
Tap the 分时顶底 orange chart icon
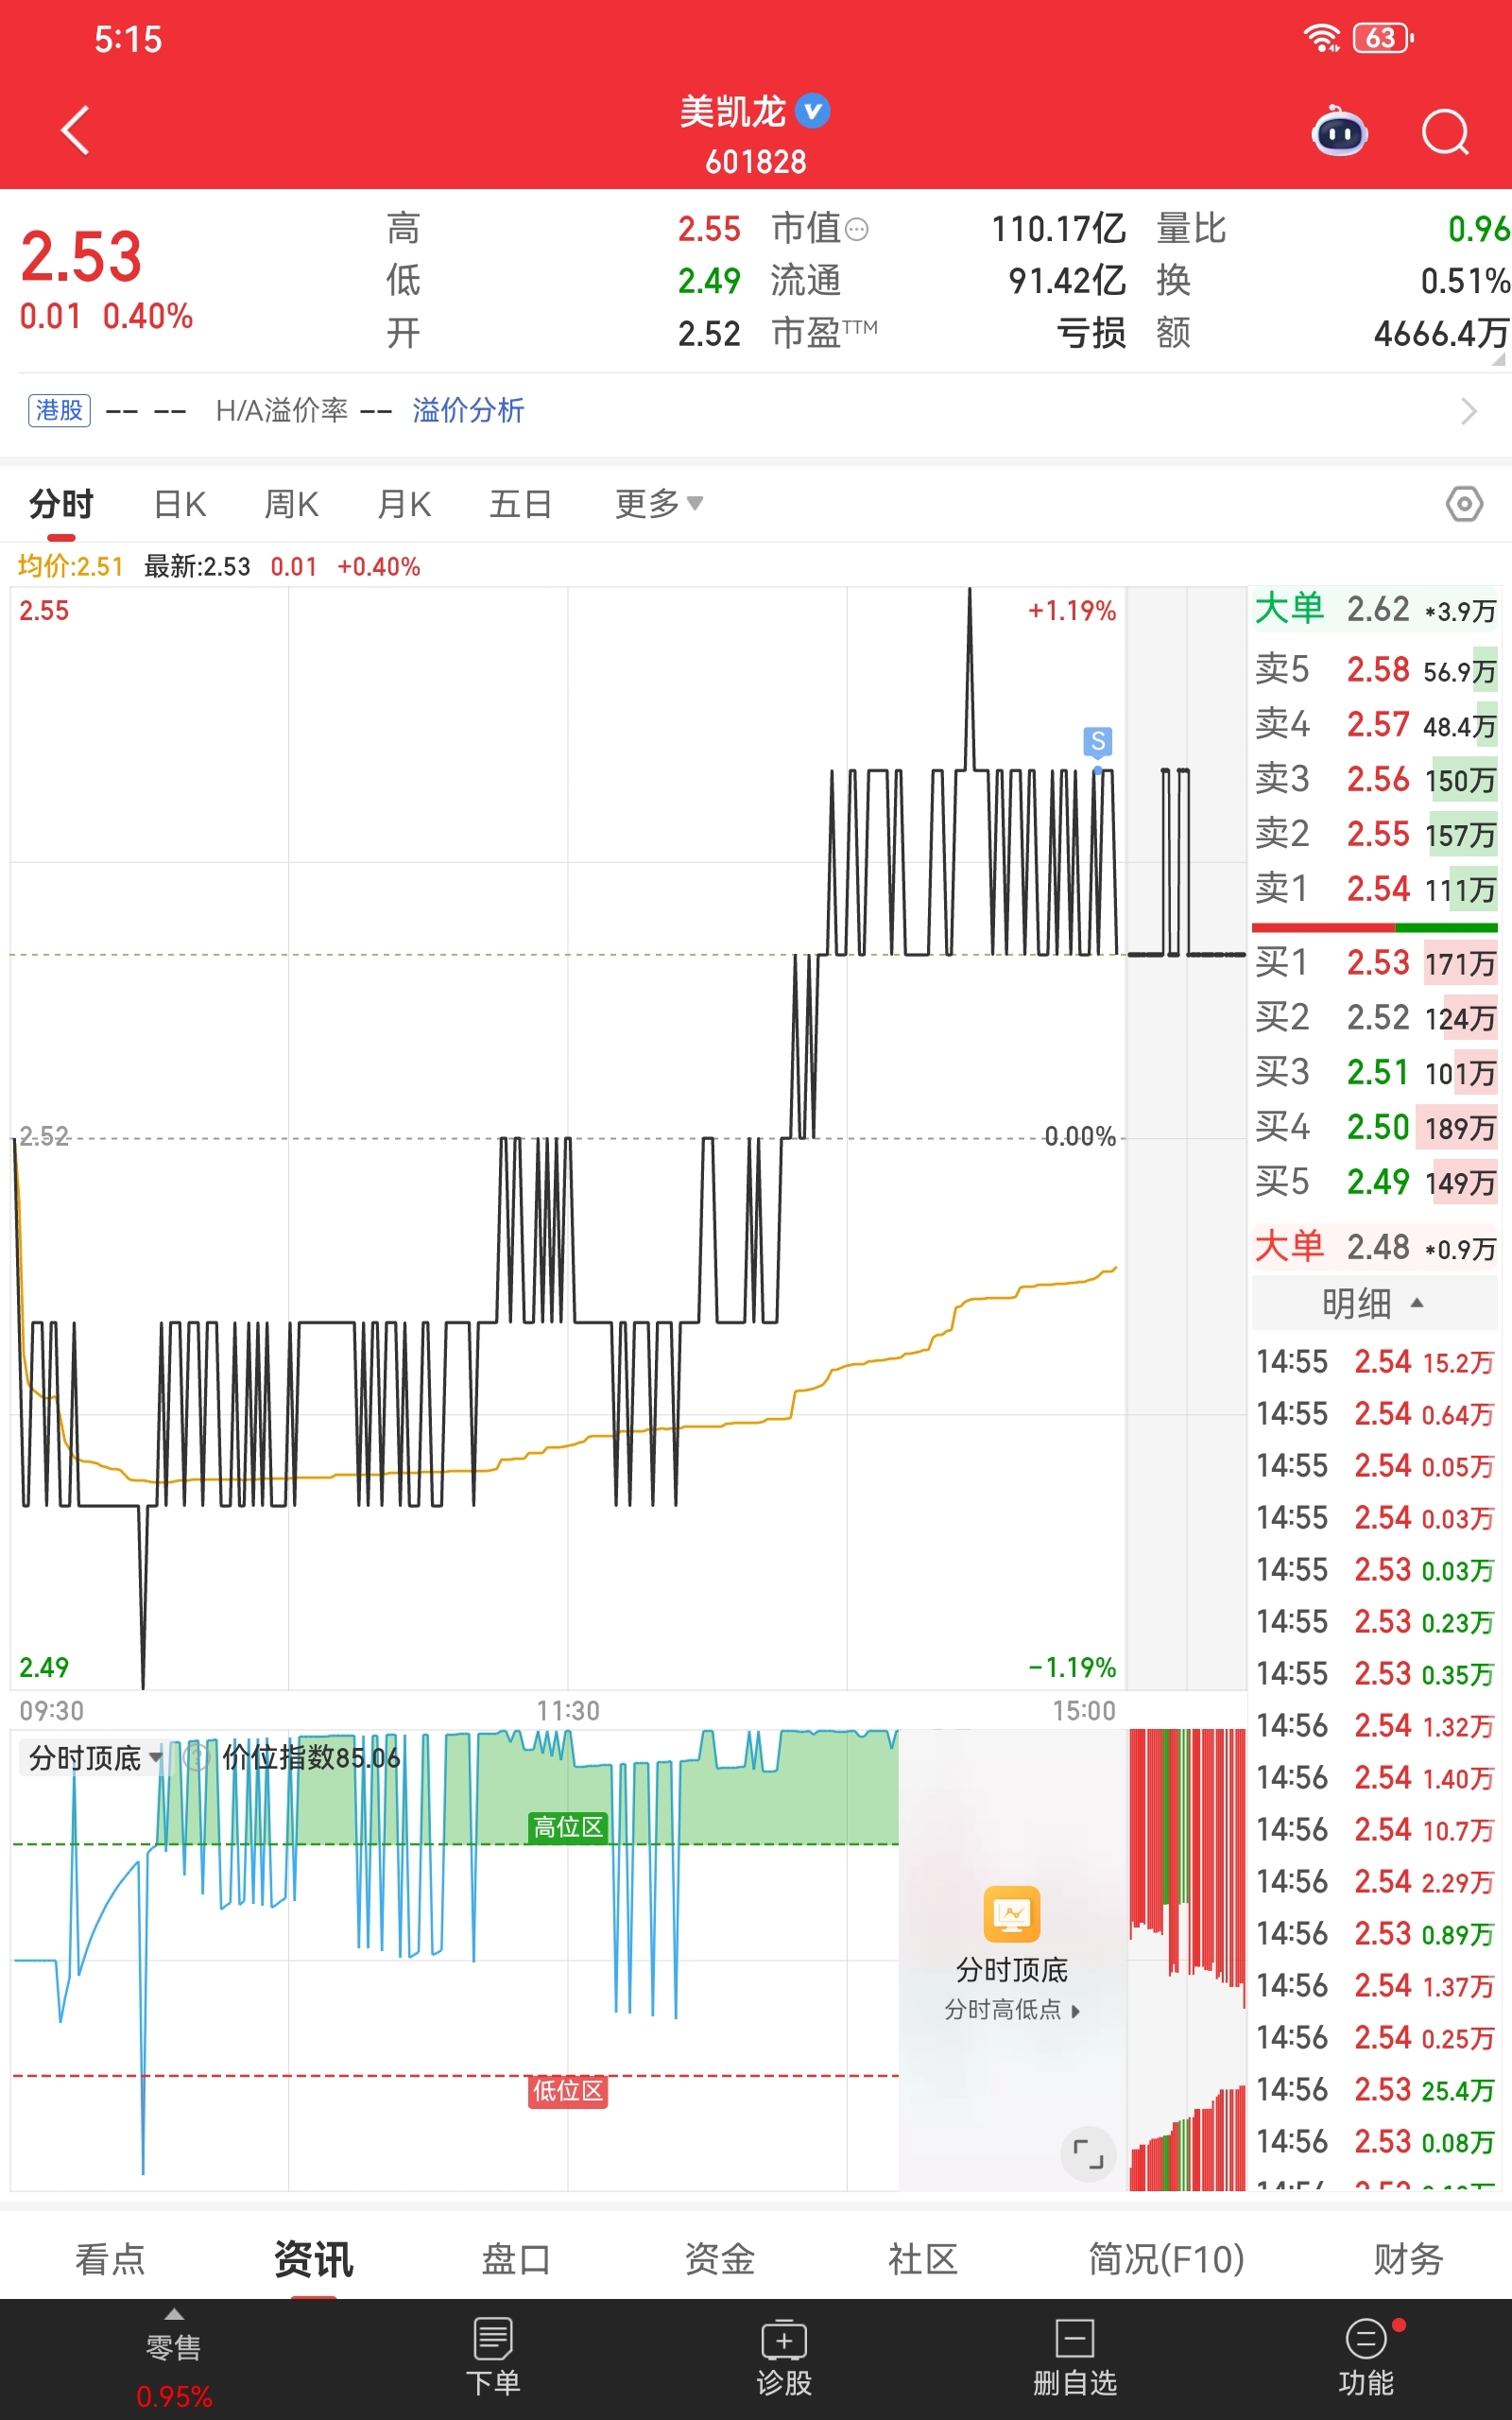click(1012, 1913)
